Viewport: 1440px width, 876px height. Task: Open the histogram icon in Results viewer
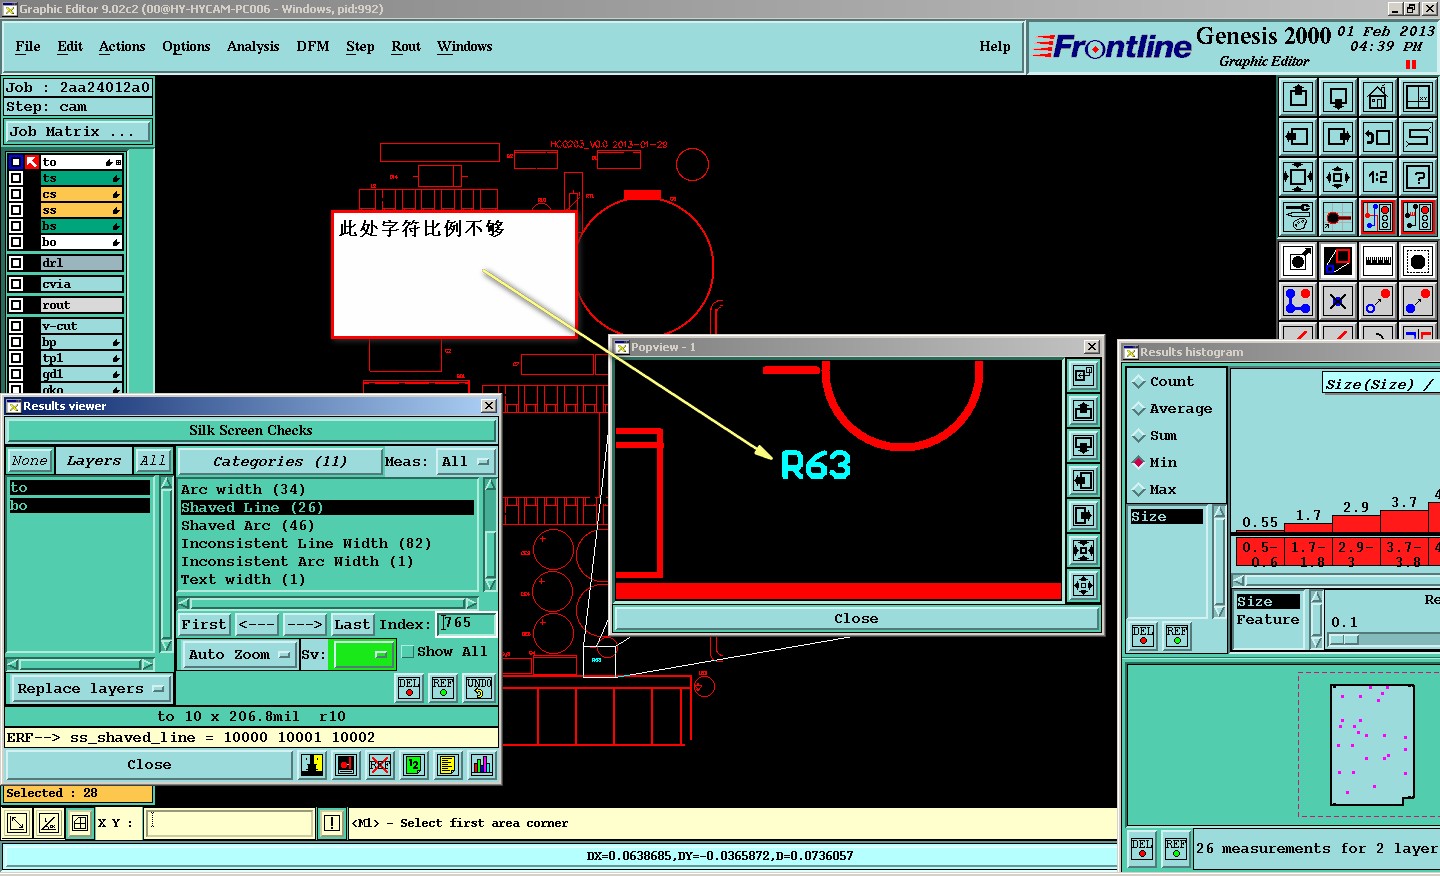pyautogui.click(x=482, y=765)
